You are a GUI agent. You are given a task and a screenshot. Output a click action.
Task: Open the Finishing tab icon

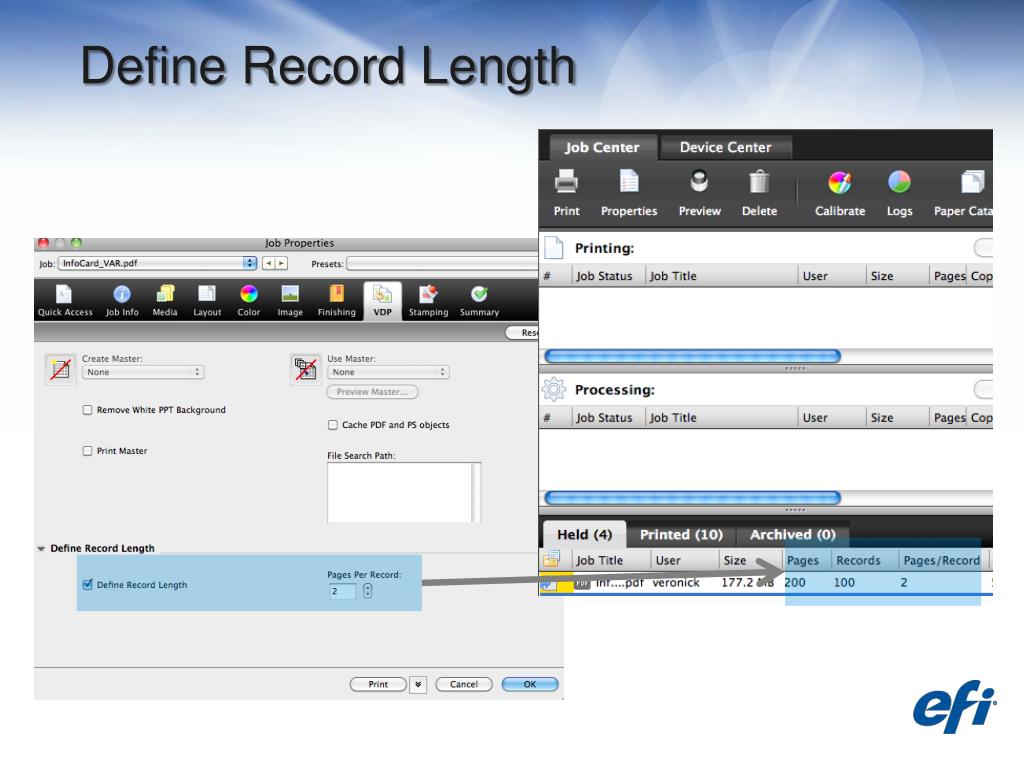pos(336,295)
